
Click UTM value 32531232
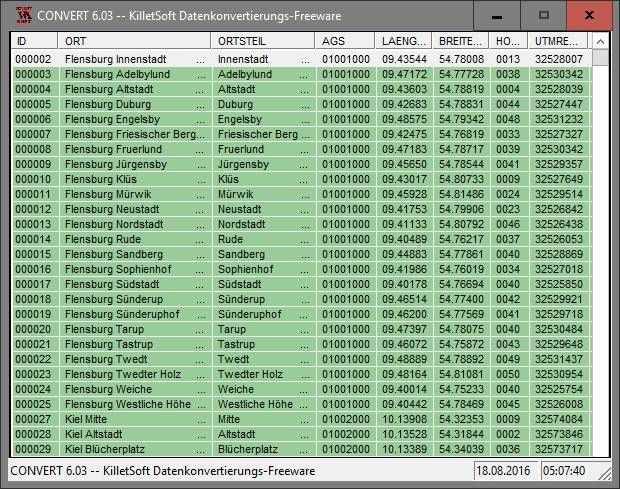pos(559,119)
